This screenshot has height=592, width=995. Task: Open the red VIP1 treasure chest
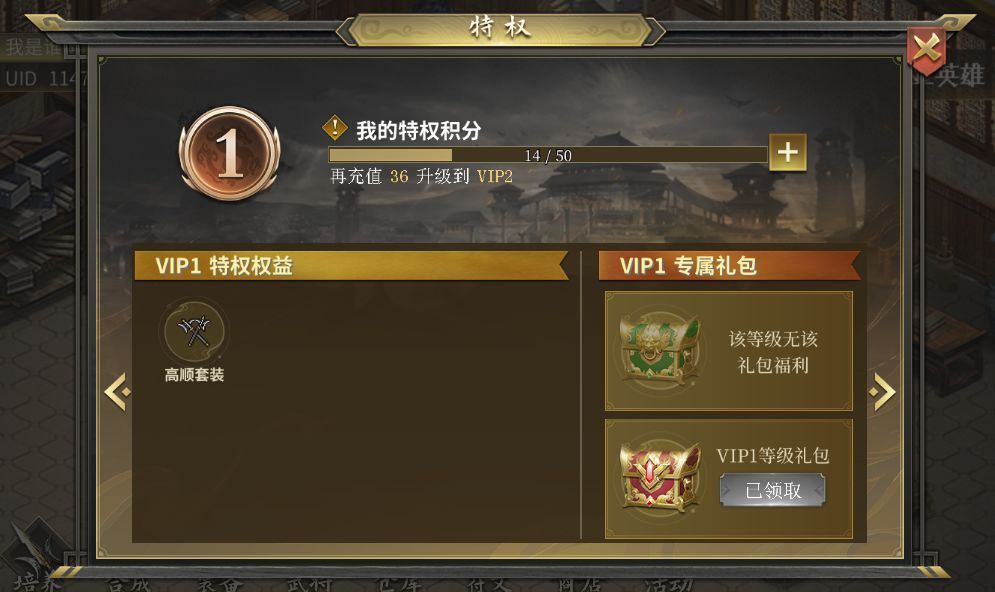[x=661, y=476]
